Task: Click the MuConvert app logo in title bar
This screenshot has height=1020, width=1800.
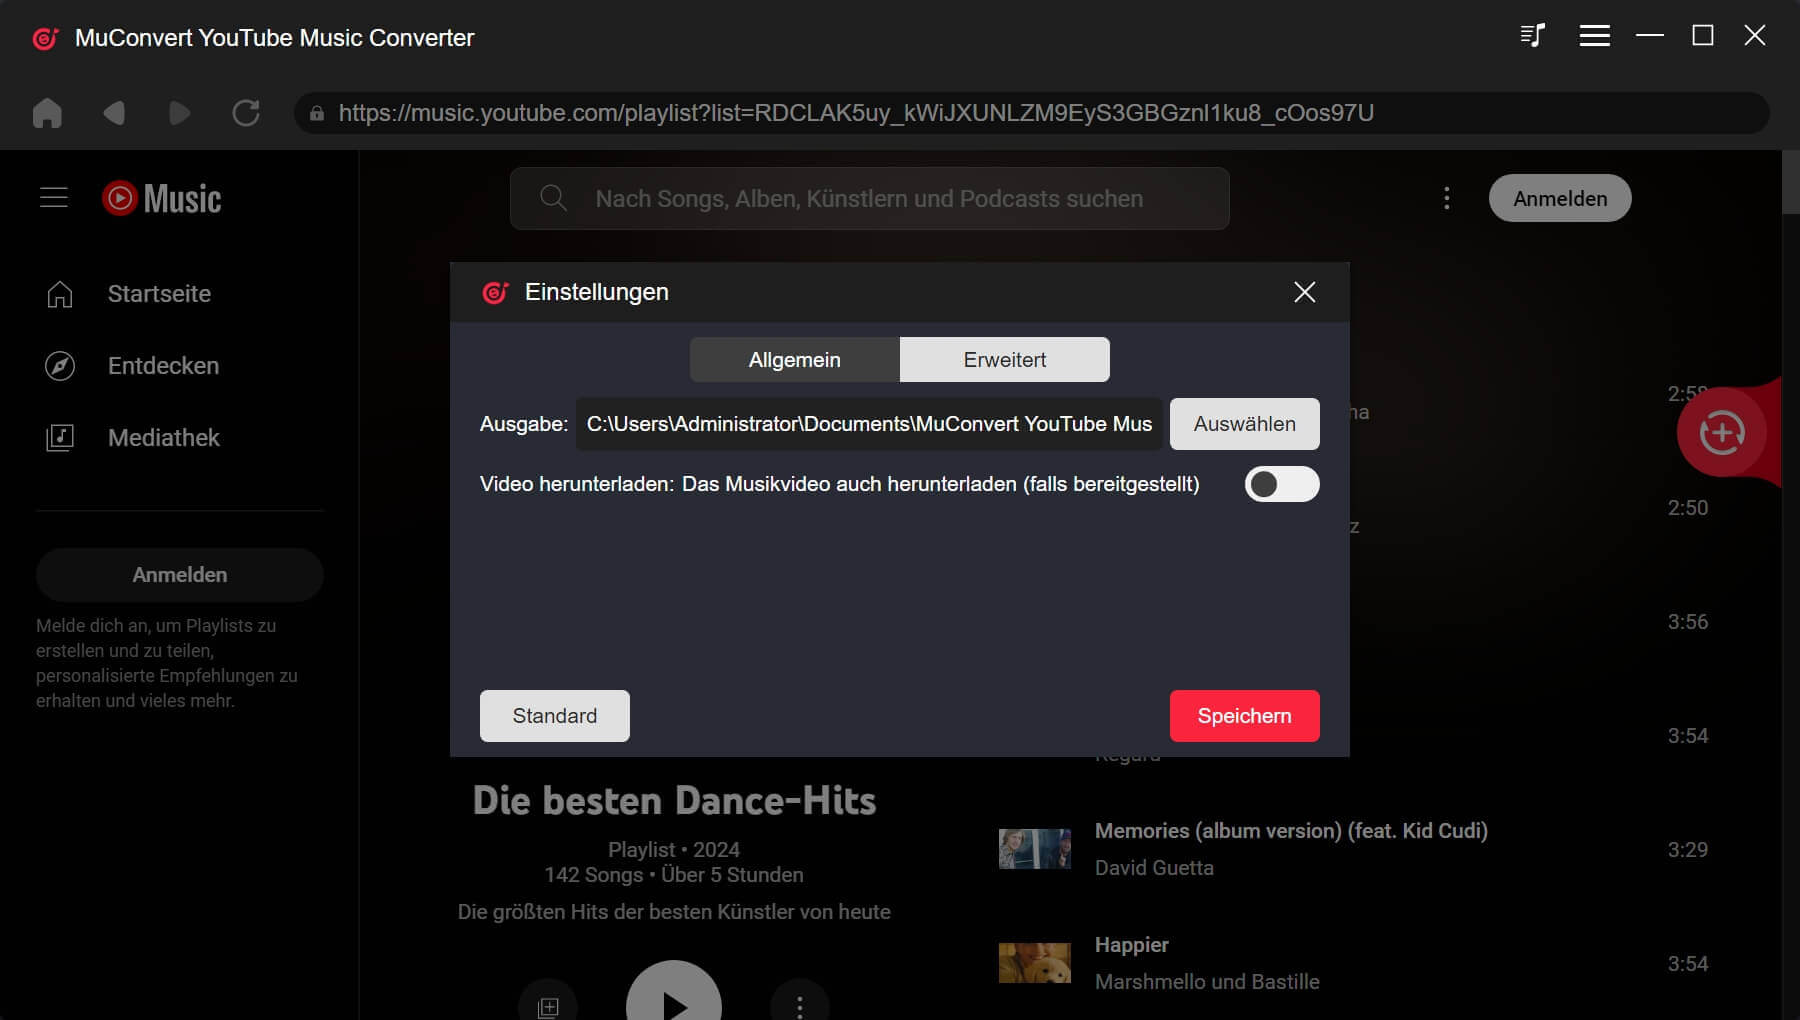Action: pyautogui.click(x=45, y=38)
